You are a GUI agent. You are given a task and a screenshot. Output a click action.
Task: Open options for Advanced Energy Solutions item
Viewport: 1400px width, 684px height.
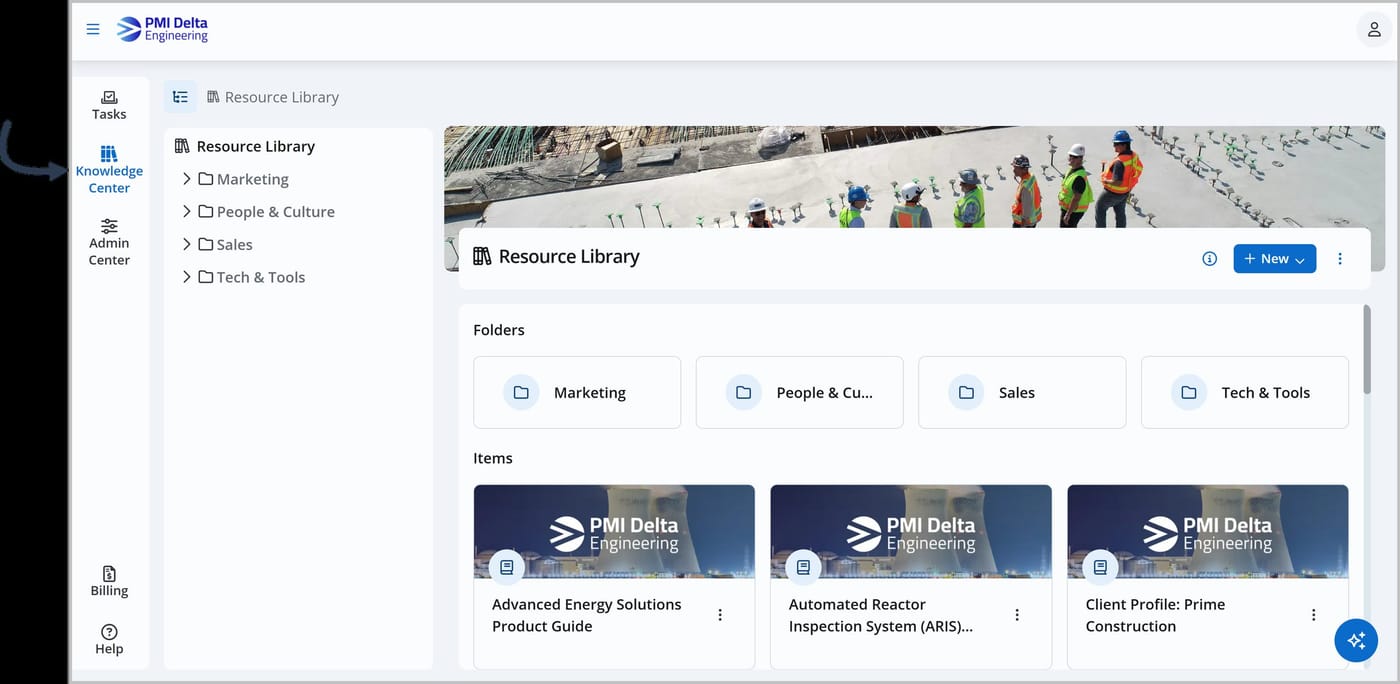tap(720, 615)
